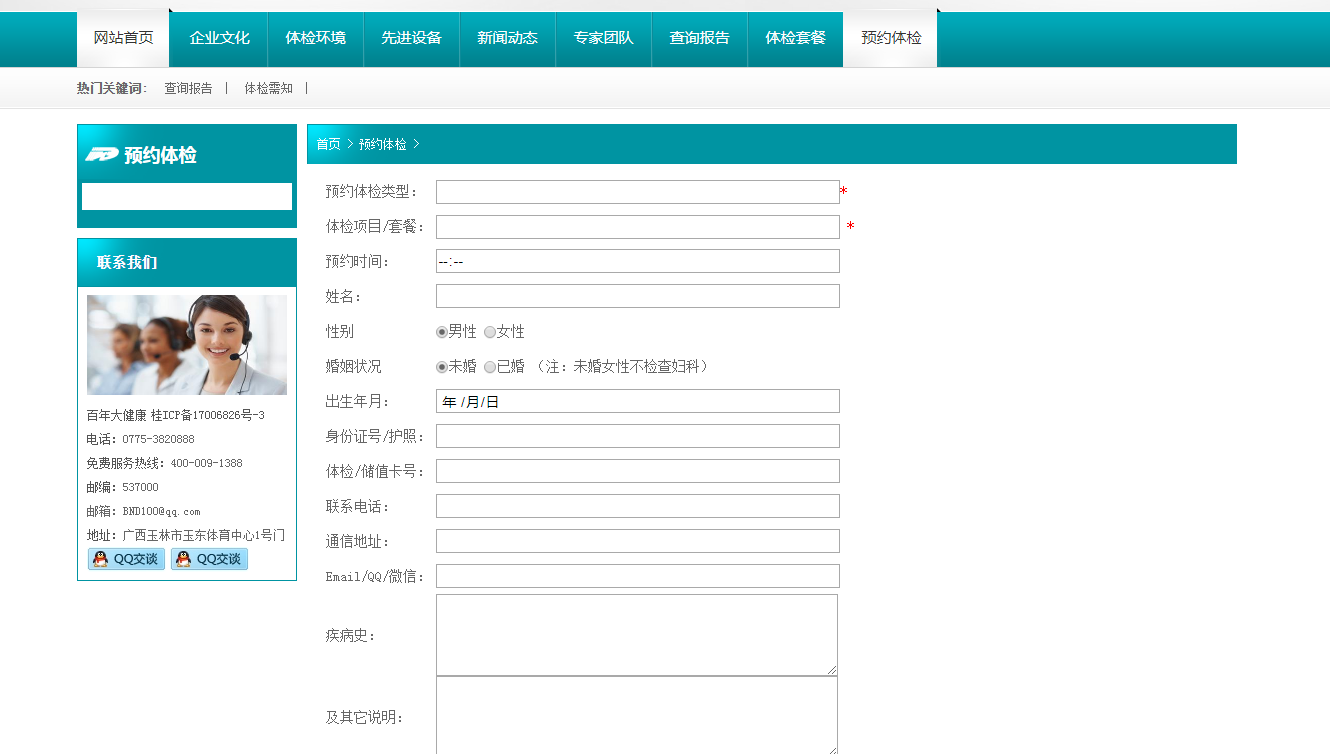Image resolution: width=1330 pixels, height=754 pixels.
Task: Click the phone number 0775-3820888
Action: point(158,439)
